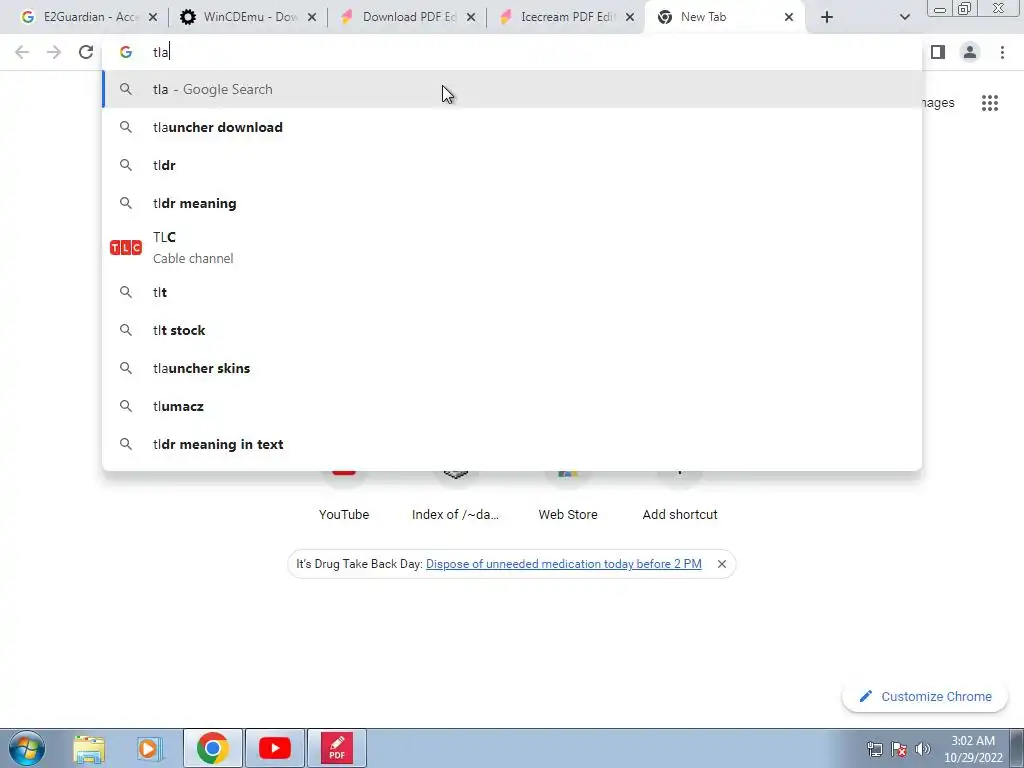Choose 'tlauncher download' suggestion

tap(512, 127)
